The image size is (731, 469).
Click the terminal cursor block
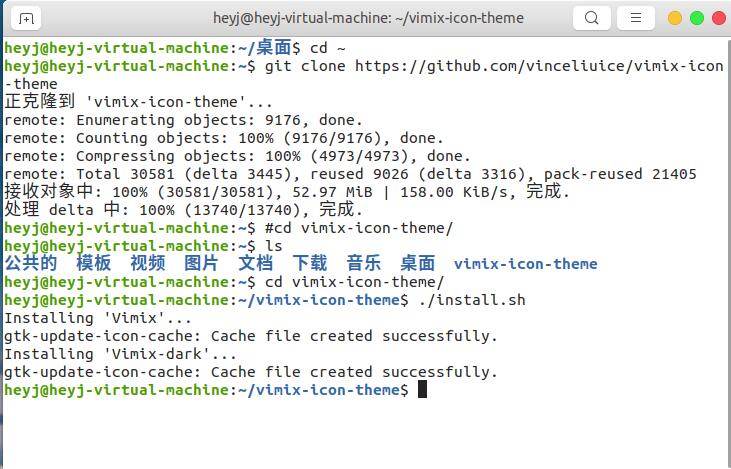422,389
